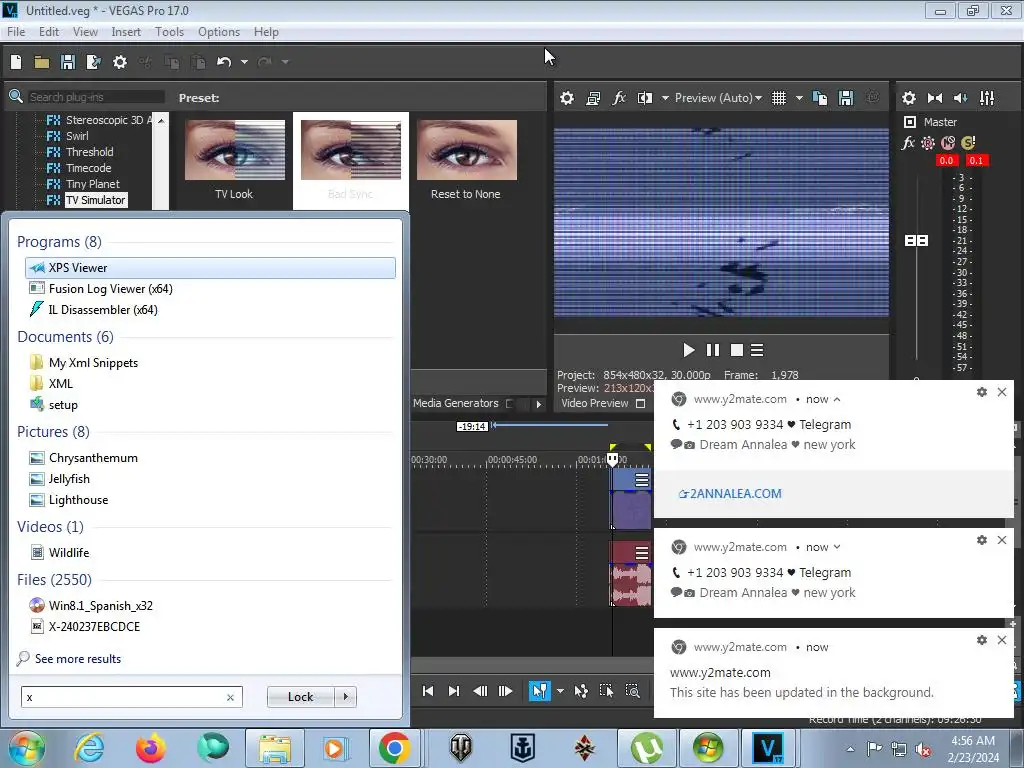
Task: Open Google Chrome from the taskbar
Action: (x=394, y=748)
